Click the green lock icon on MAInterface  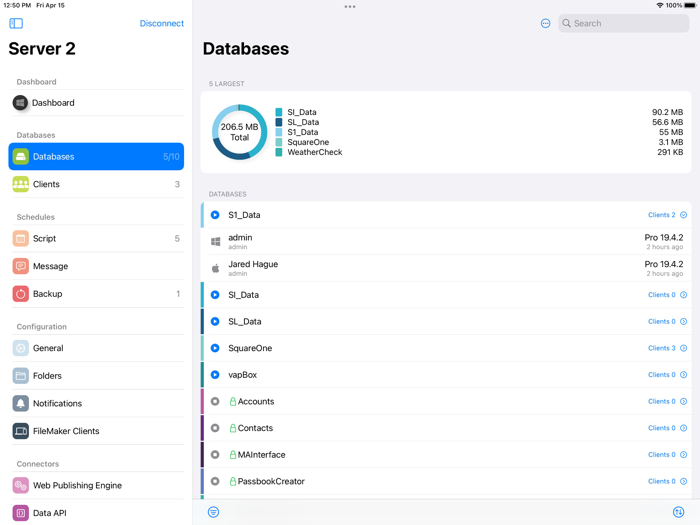(x=233, y=454)
